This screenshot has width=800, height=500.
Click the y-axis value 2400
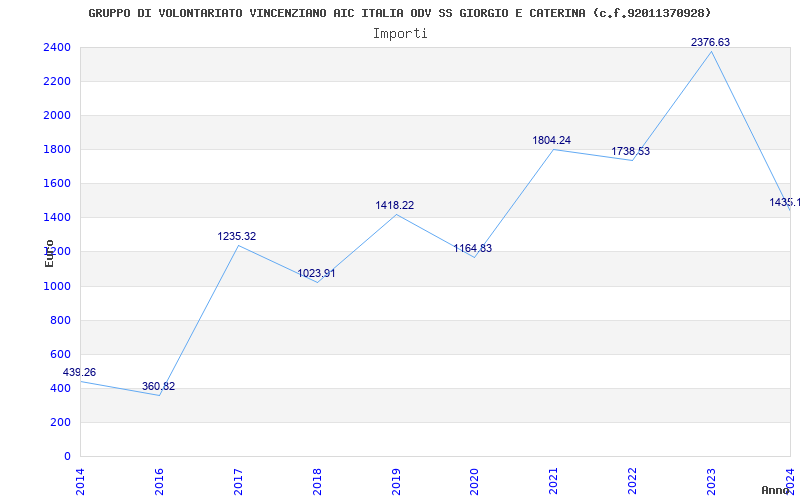[57, 47]
